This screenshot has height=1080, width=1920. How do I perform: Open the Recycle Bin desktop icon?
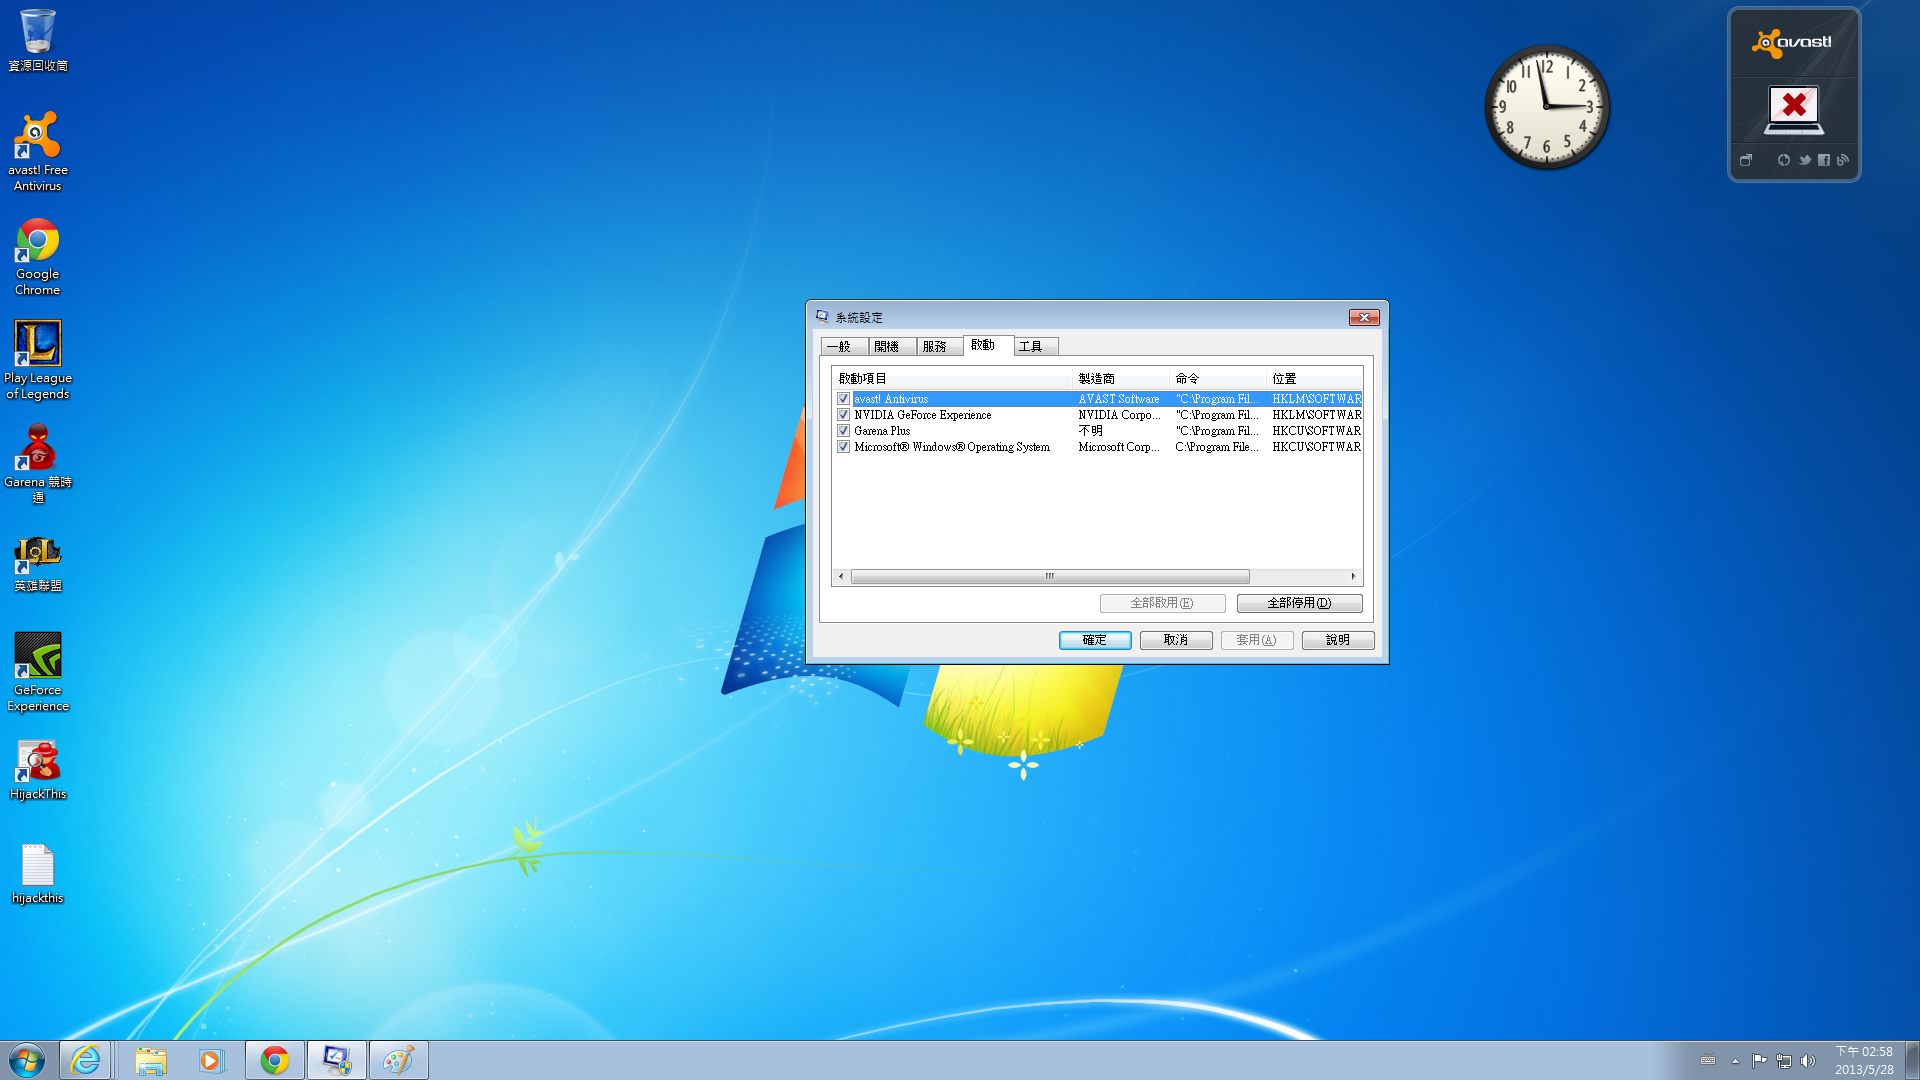[x=38, y=40]
